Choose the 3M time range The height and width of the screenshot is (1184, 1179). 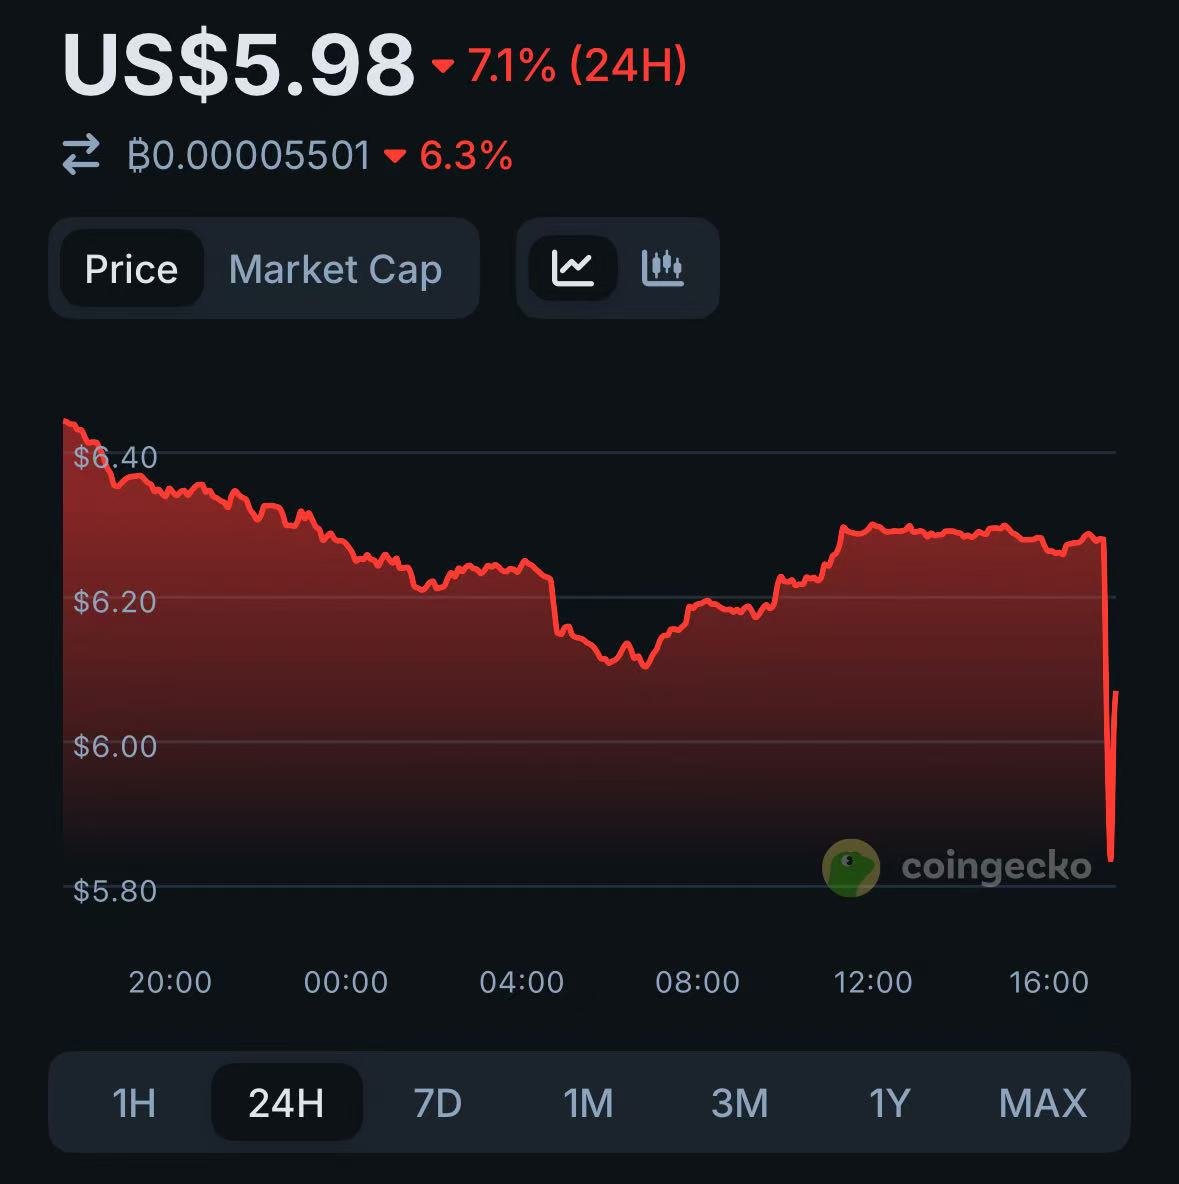coord(739,1102)
